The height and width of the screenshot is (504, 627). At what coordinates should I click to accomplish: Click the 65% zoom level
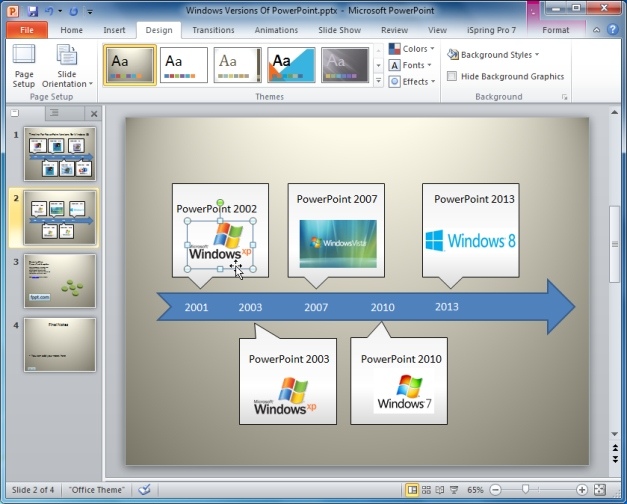coord(475,490)
